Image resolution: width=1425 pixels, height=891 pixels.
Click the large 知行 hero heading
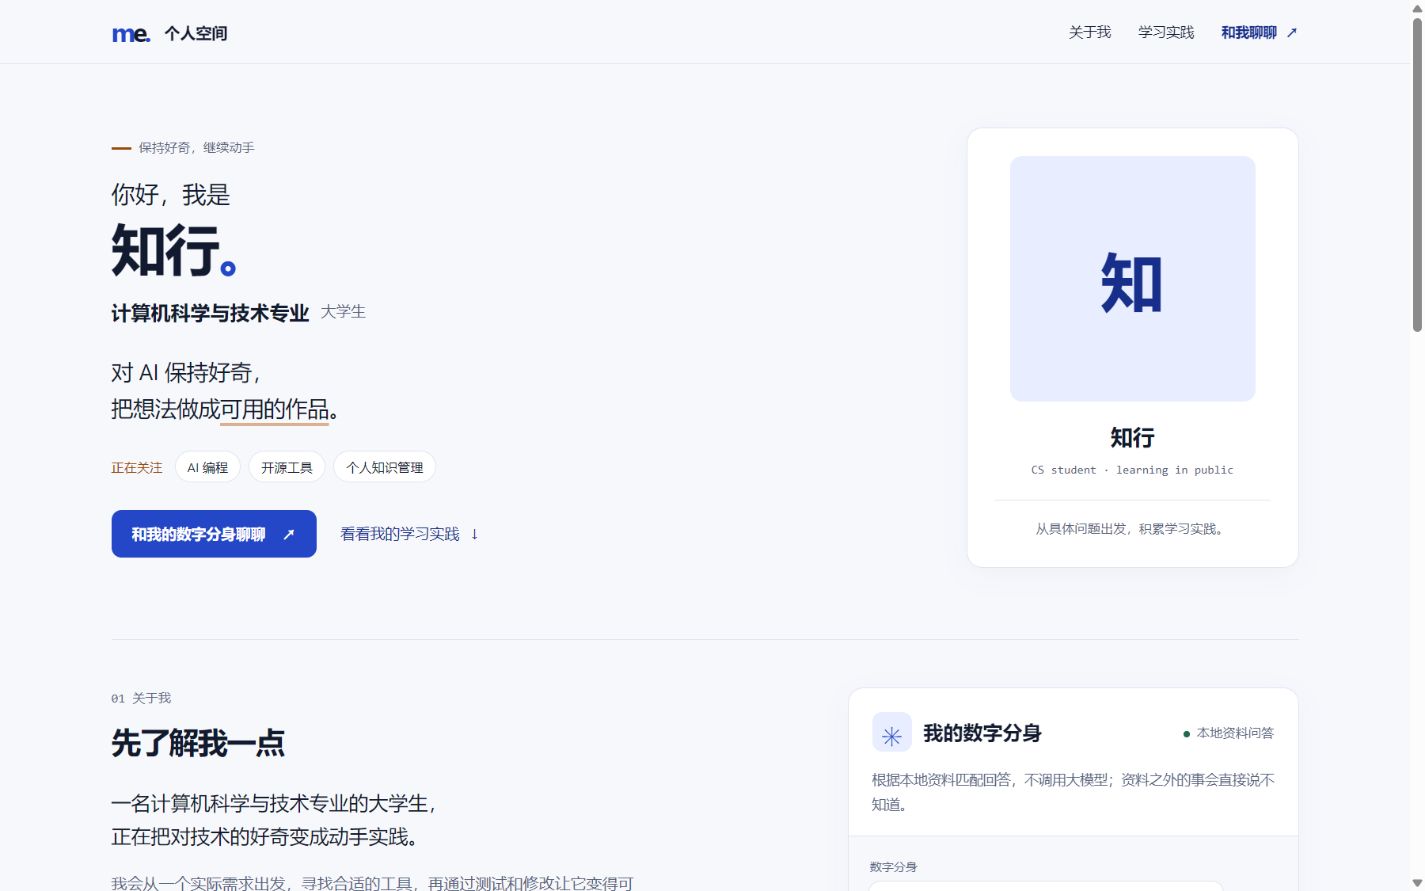click(174, 250)
